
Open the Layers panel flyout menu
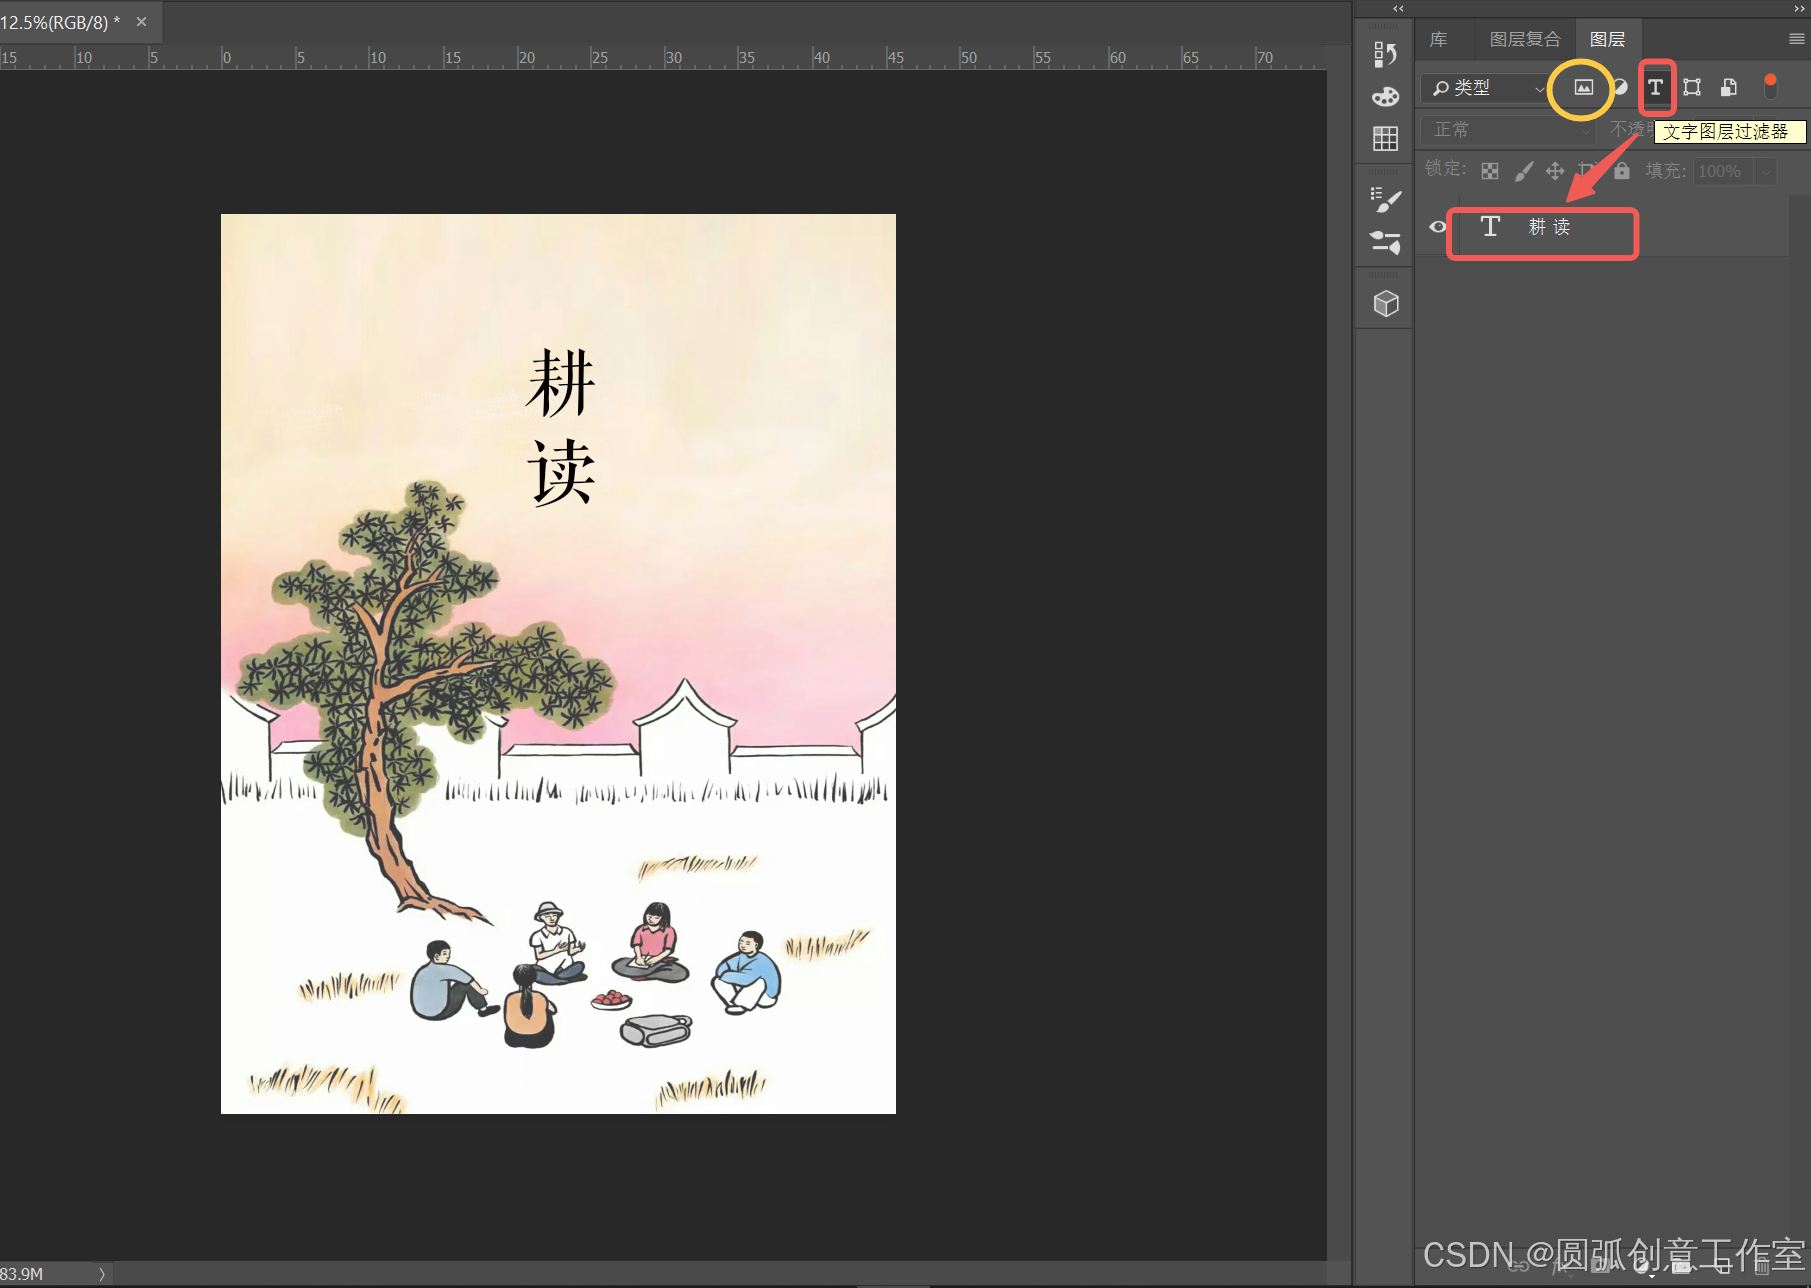[1796, 39]
